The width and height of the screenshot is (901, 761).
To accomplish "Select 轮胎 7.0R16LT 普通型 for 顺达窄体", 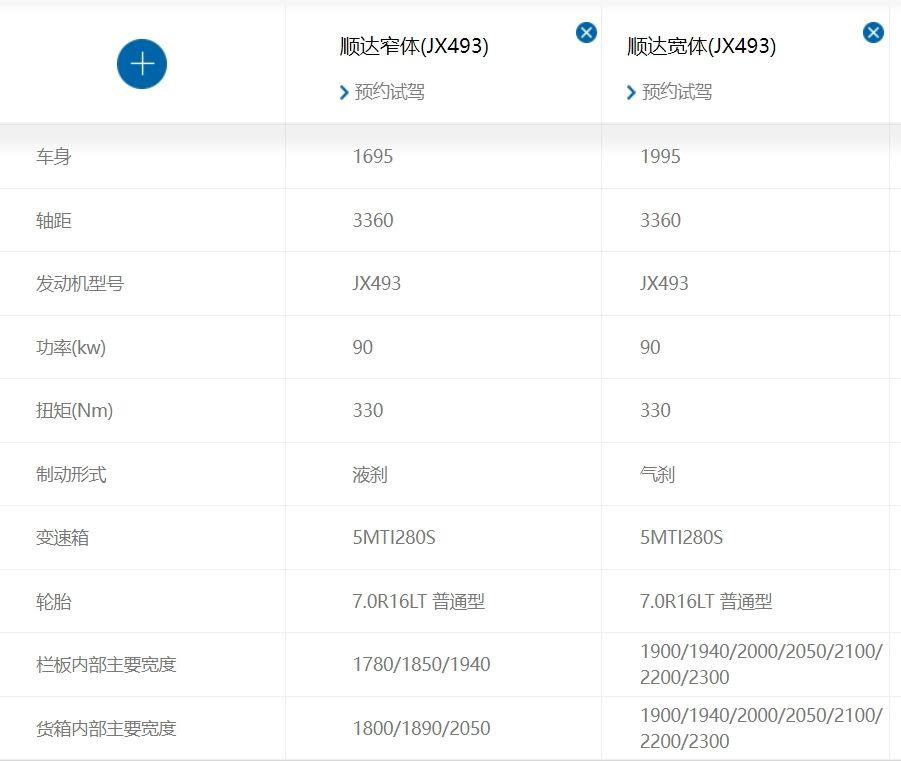I will [419, 601].
